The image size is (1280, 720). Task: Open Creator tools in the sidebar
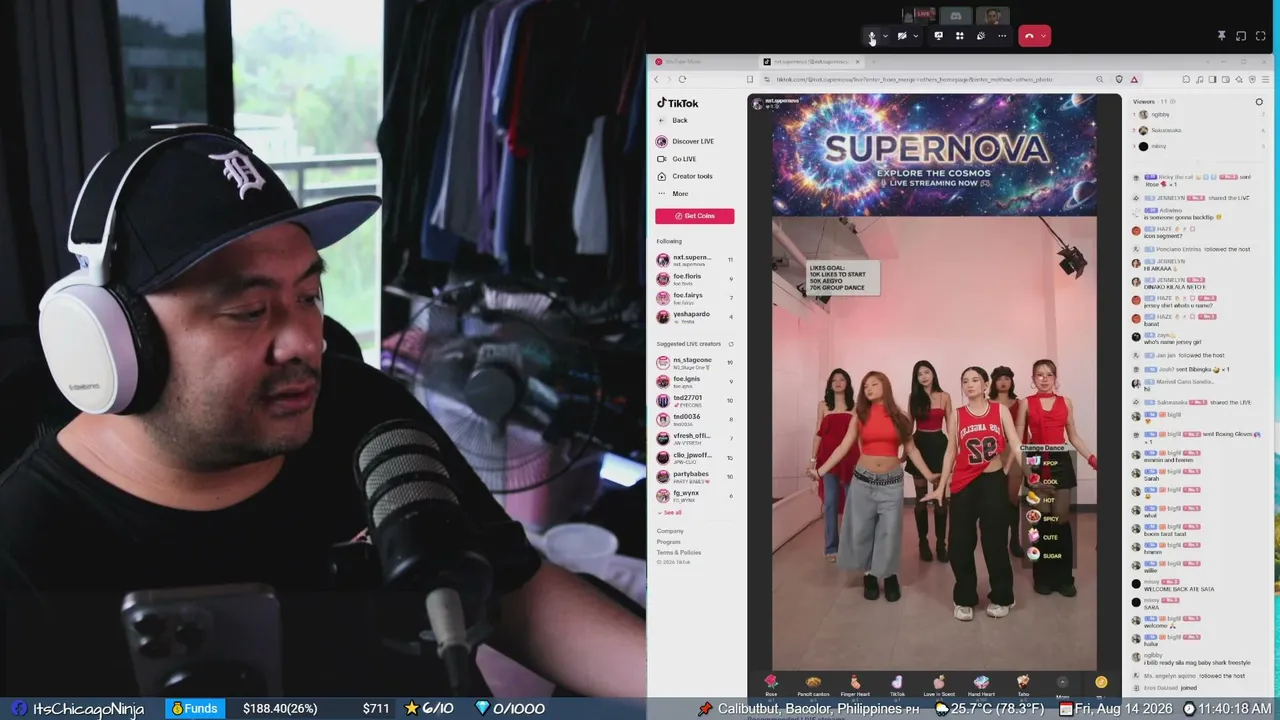pyautogui.click(x=685, y=176)
